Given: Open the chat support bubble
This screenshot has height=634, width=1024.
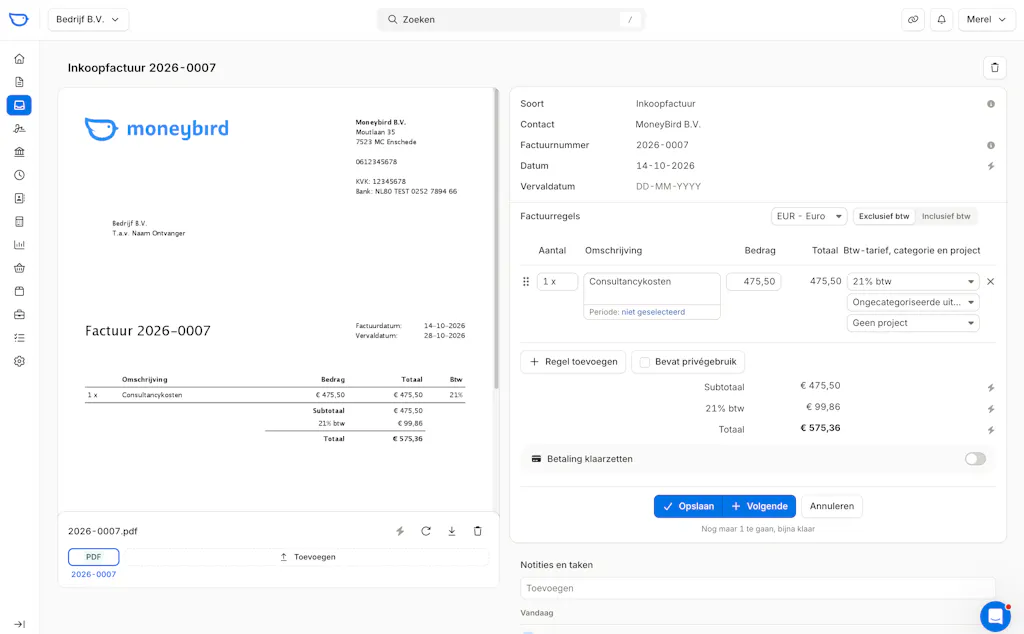Looking at the screenshot, I should (x=995, y=616).
